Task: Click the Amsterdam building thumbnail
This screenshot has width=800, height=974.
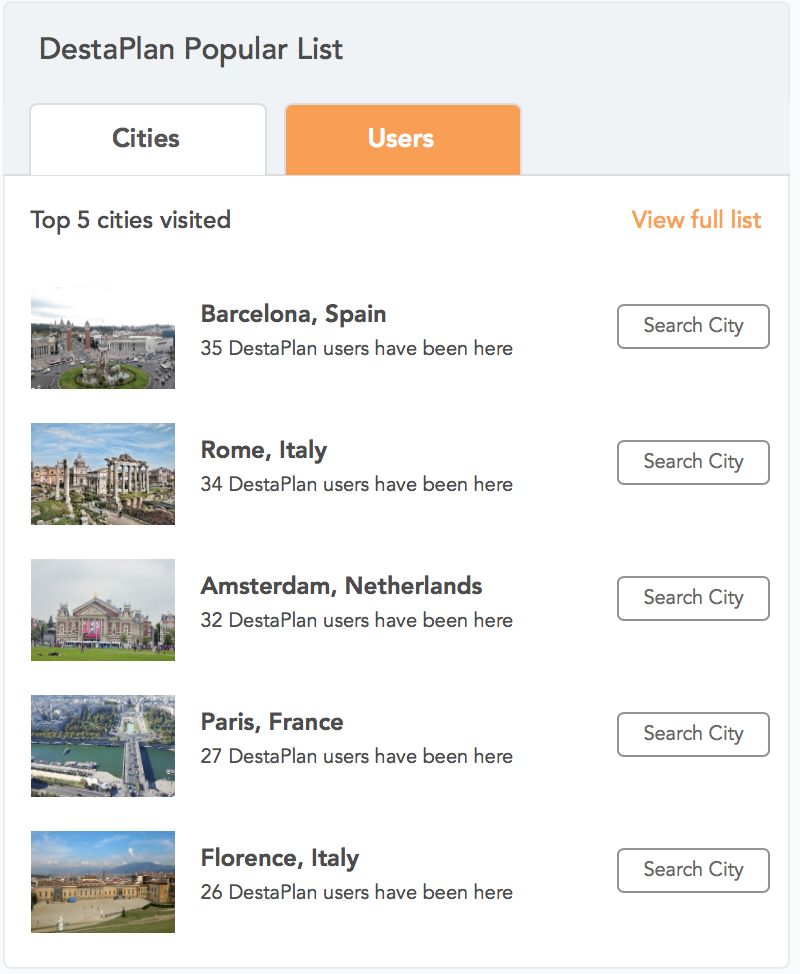Action: [x=103, y=610]
